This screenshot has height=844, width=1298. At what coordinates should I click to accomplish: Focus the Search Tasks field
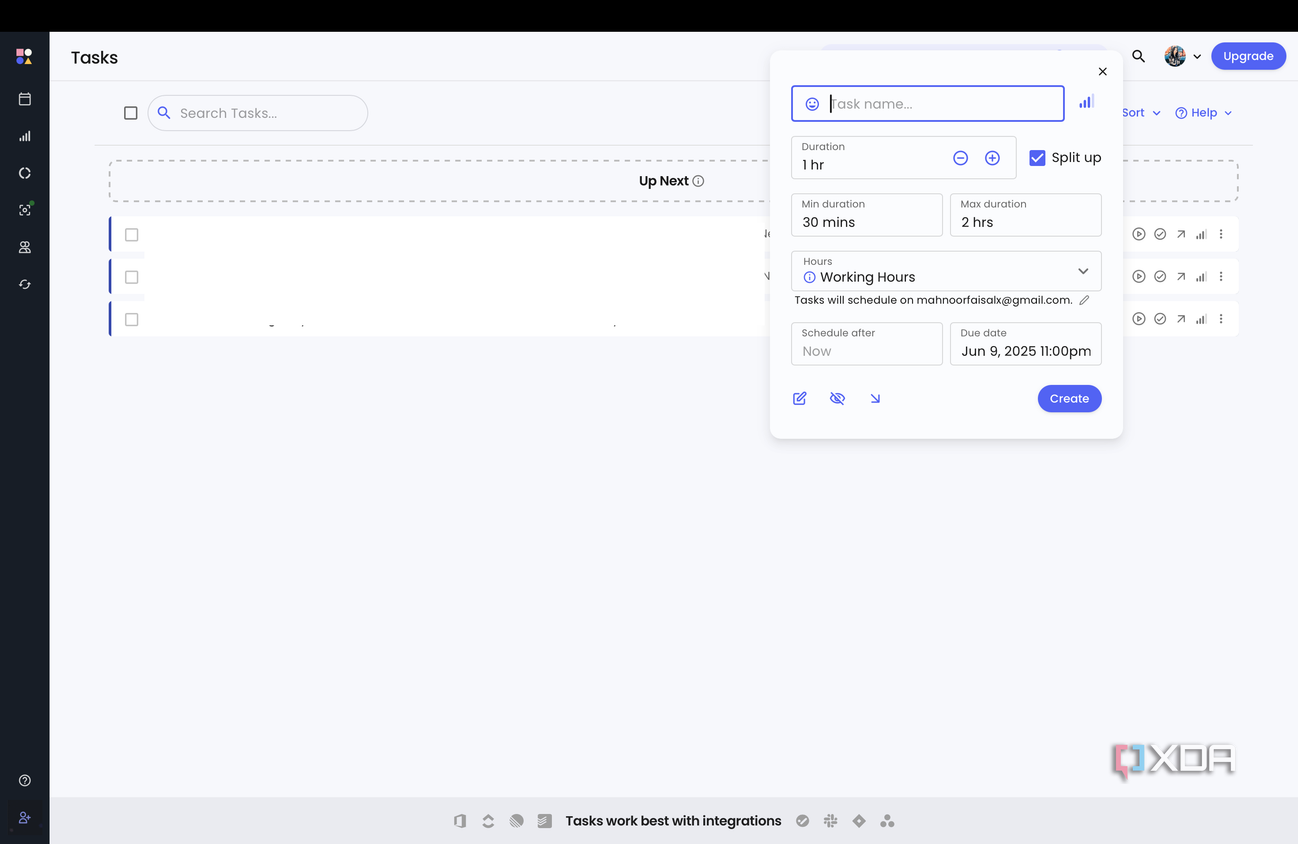coord(258,113)
